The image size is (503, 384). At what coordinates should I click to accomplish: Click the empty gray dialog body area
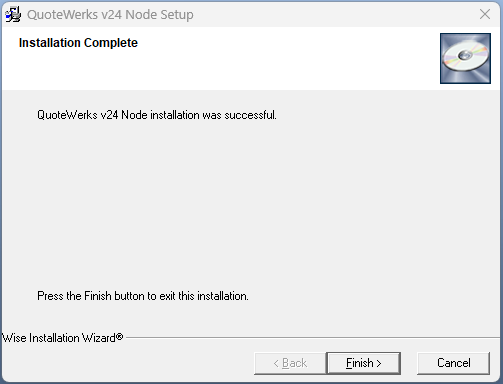[x=251, y=207]
